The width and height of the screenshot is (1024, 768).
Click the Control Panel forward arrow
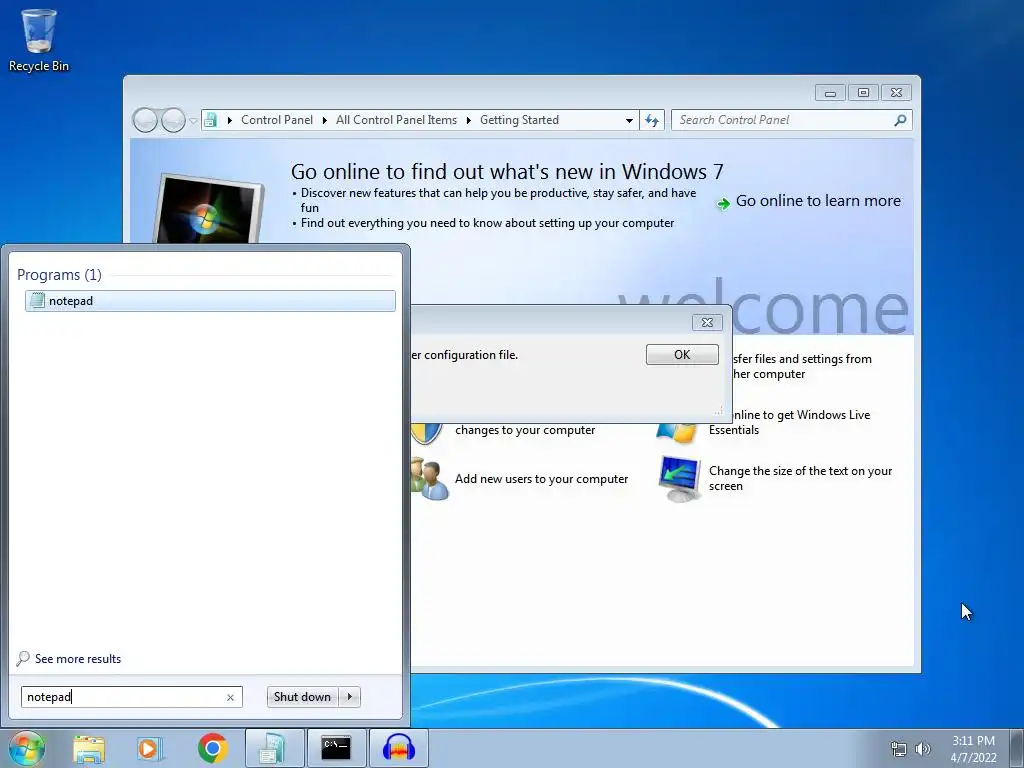(x=173, y=120)
